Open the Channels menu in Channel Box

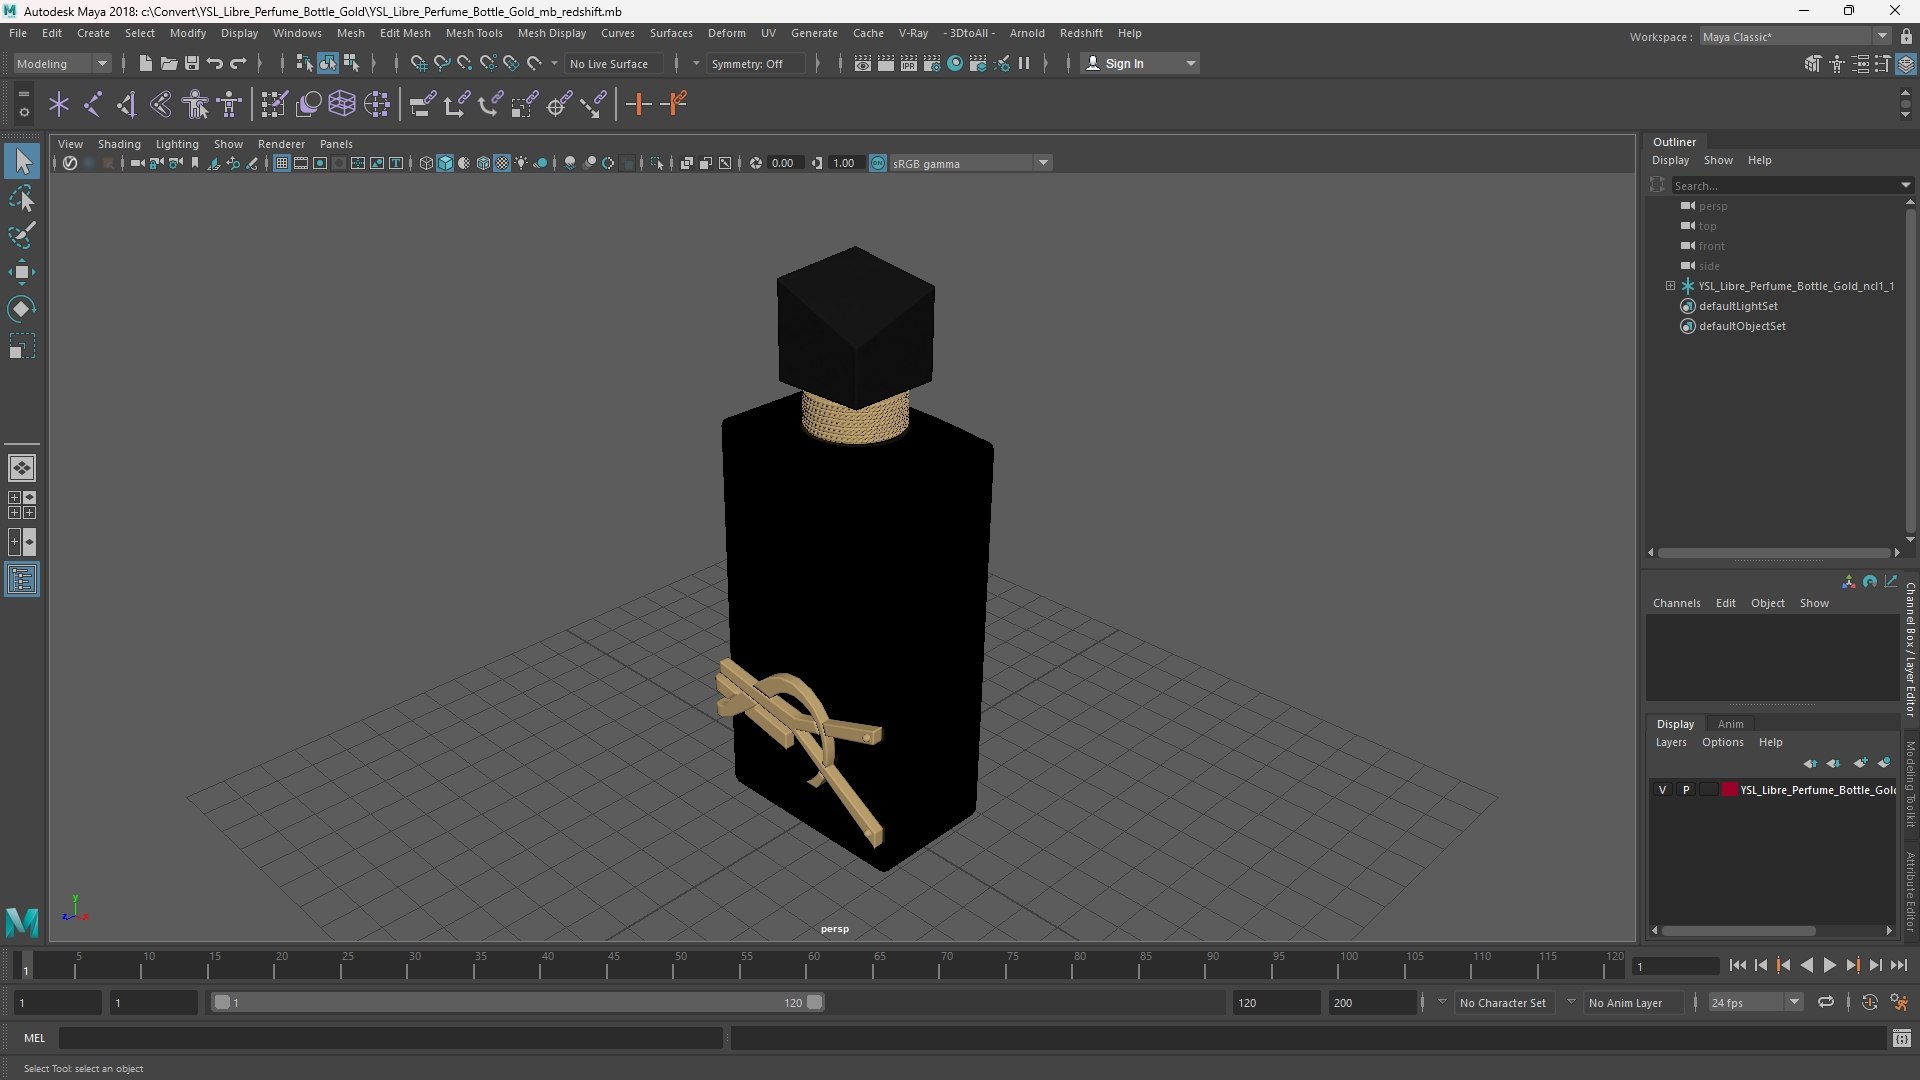click(1676, 603)
